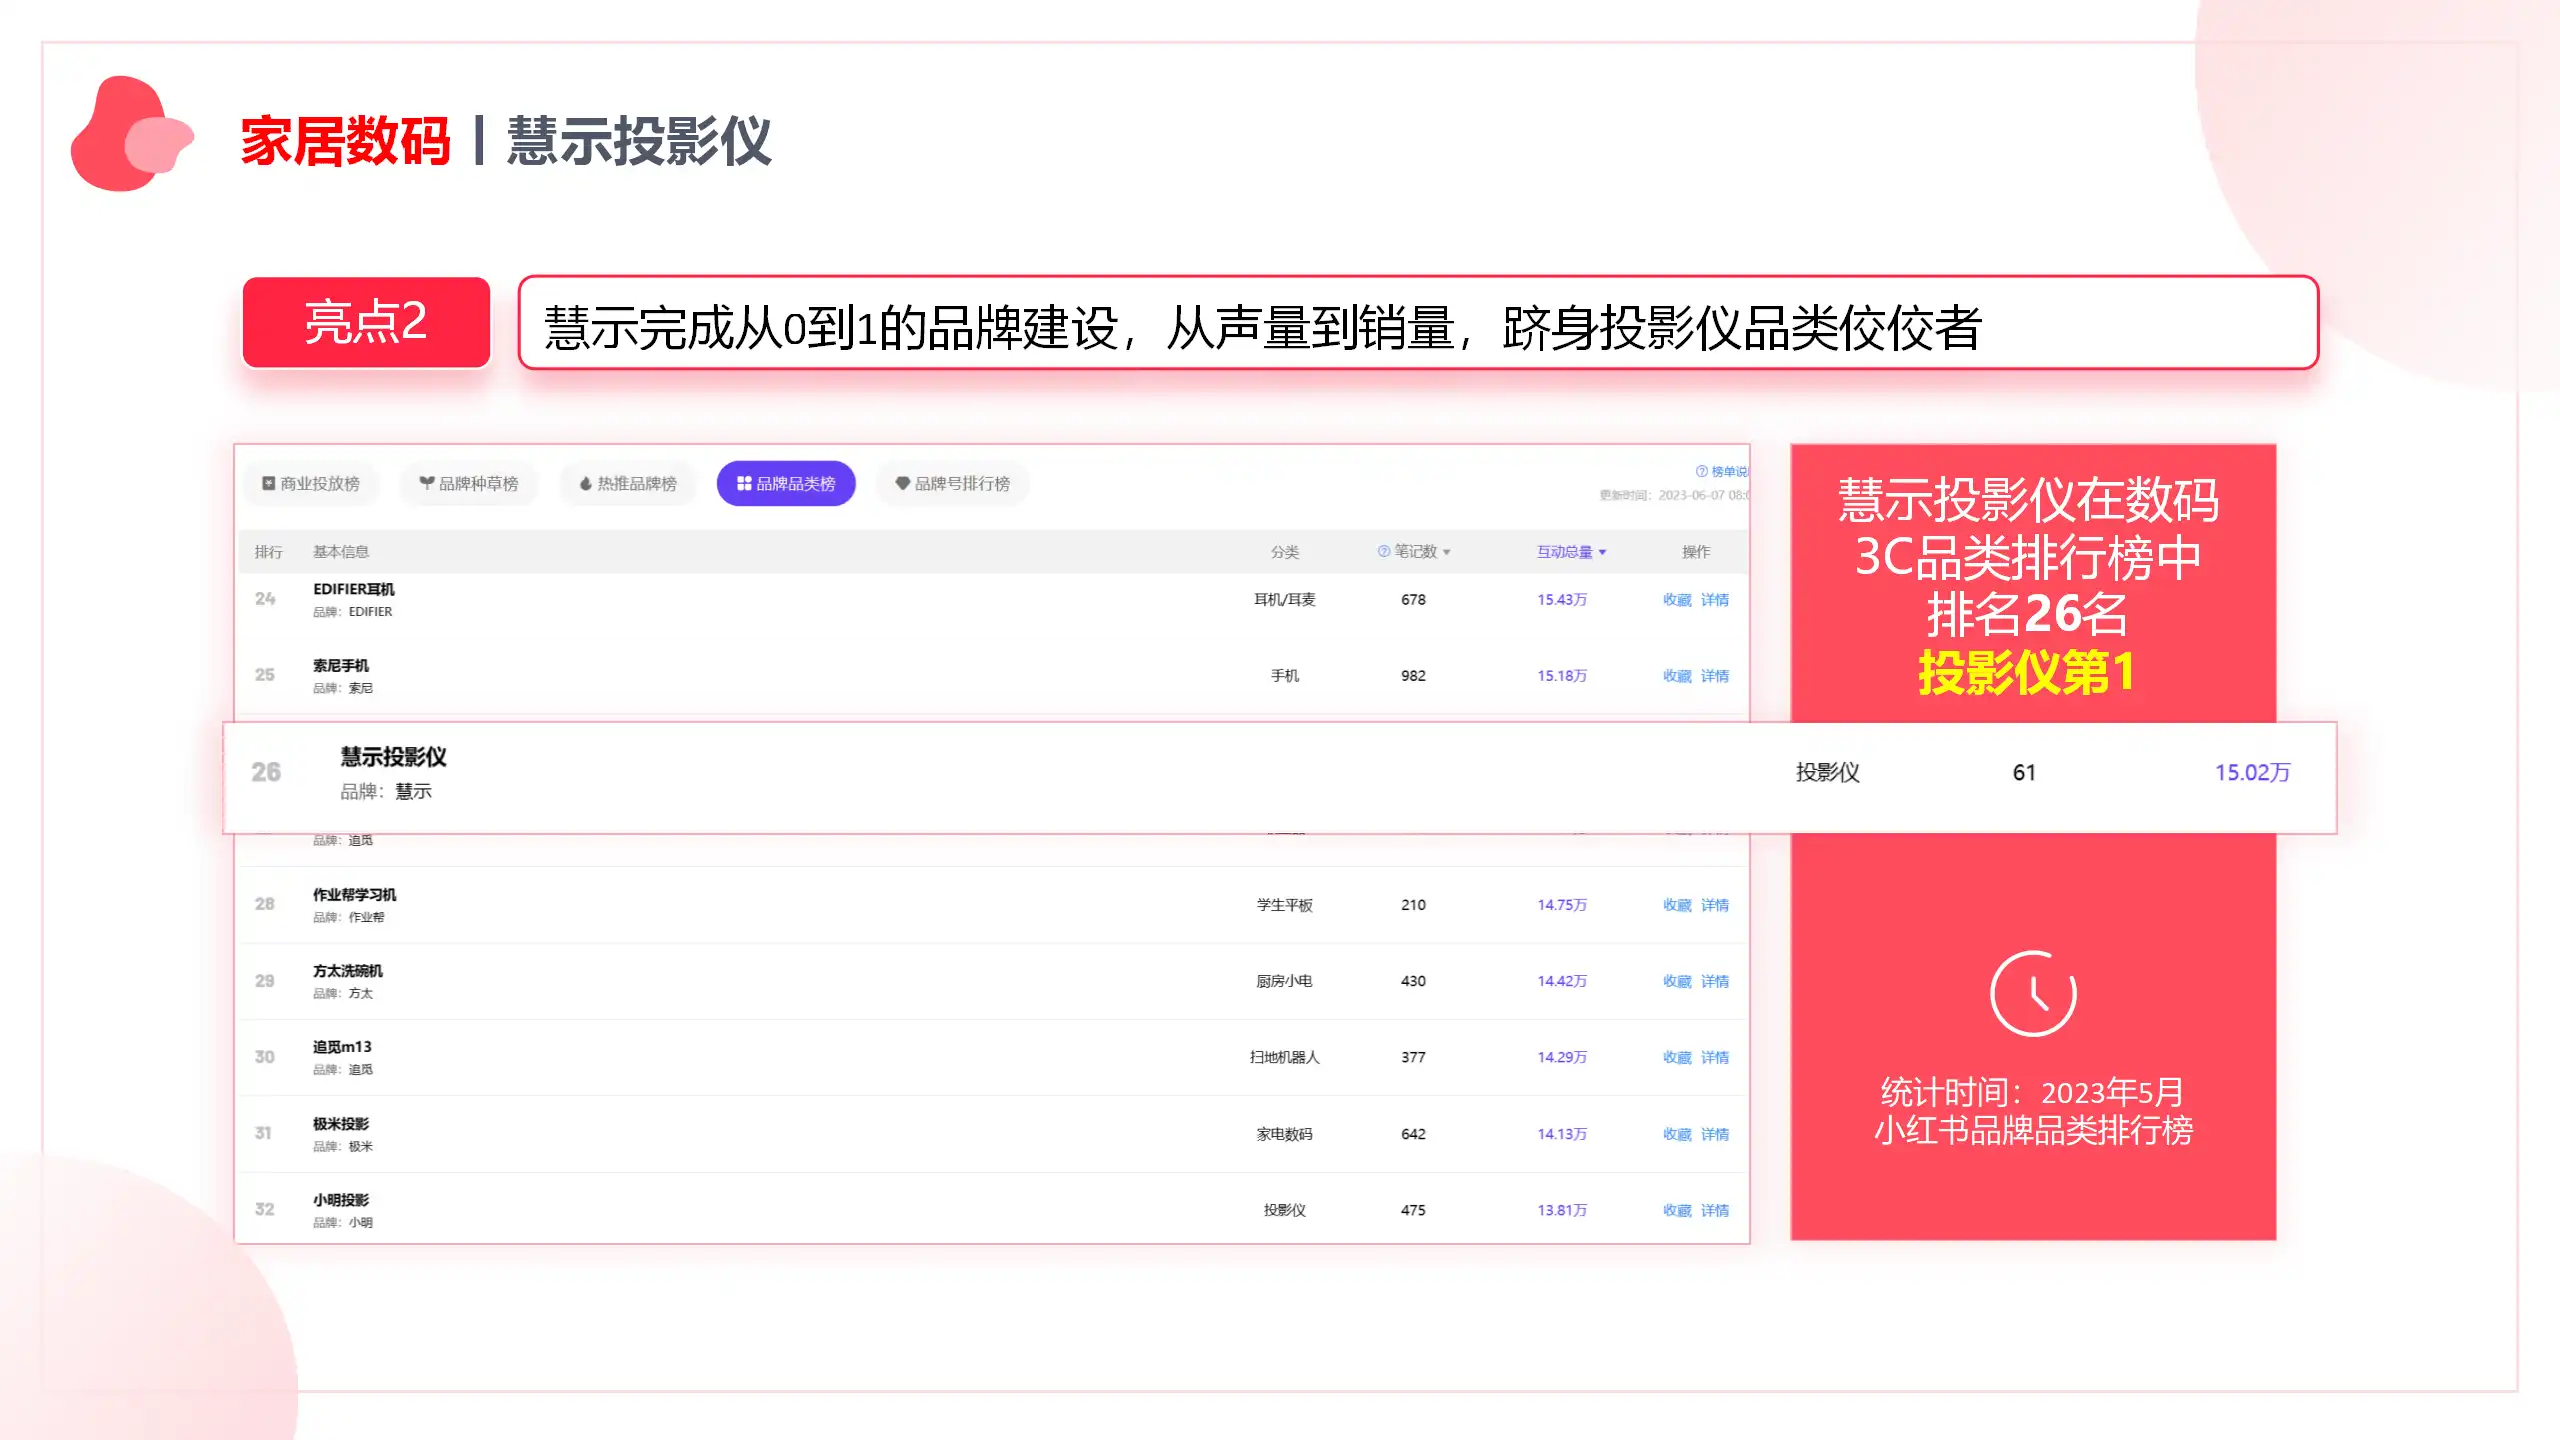This screenshot has width=2560, height=1440.
Task: Click the 商业投放榜 tab icon
Action: tap(268, 483)
